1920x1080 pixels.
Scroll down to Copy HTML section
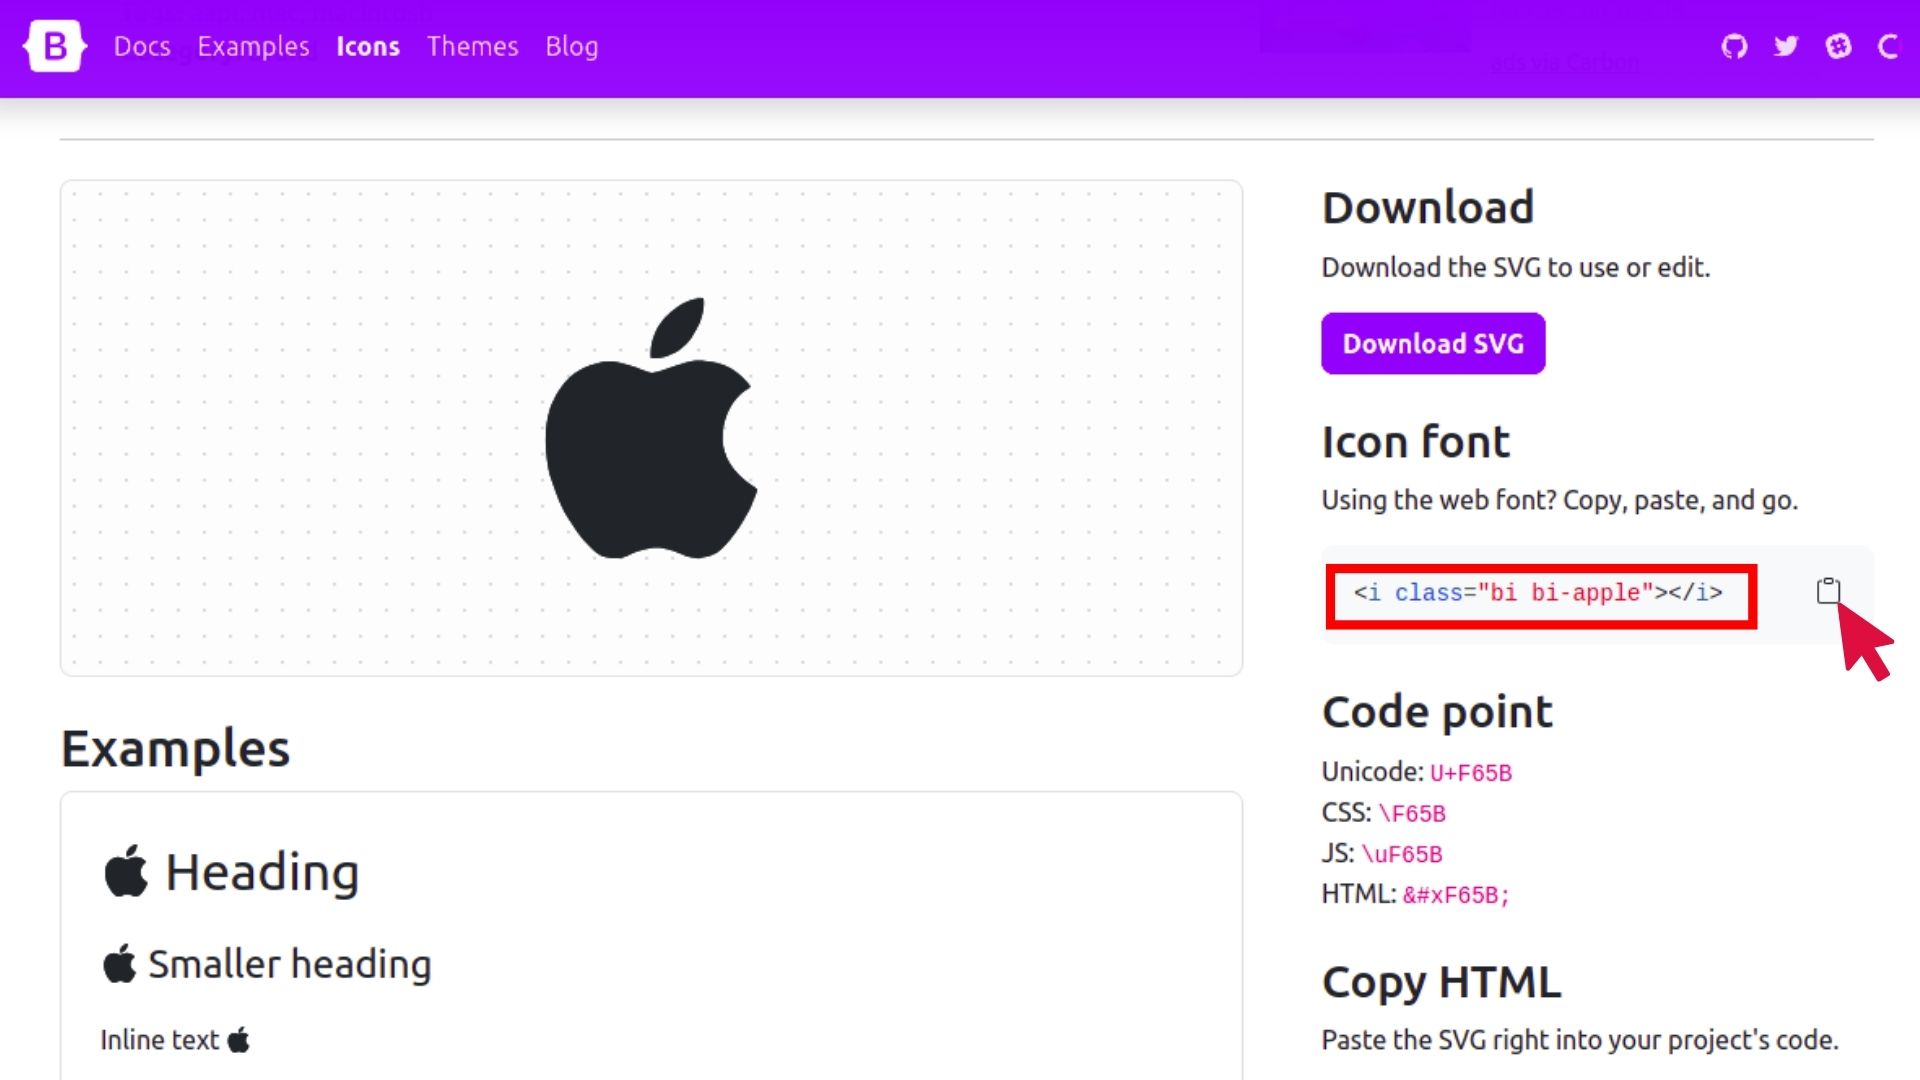point(1441,978)
